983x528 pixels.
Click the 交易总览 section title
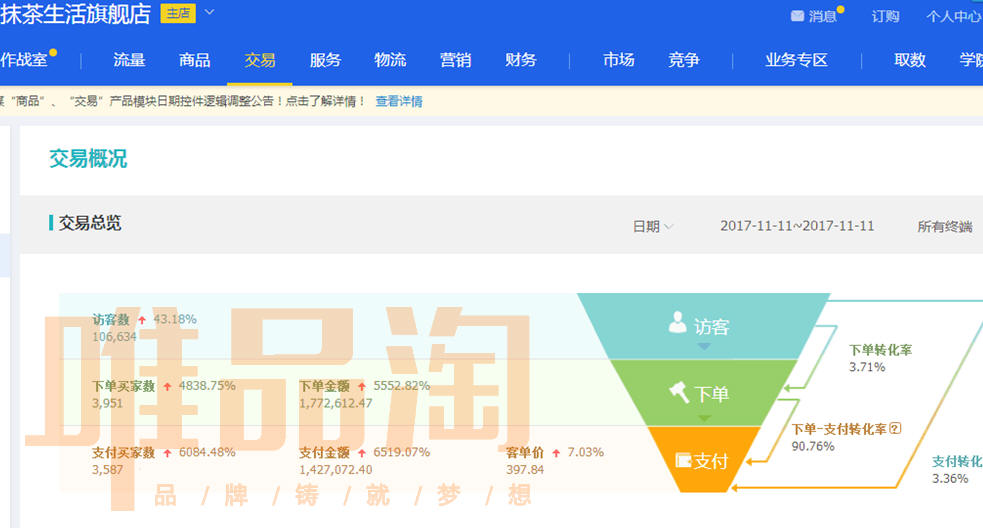(x=90, y=223)
